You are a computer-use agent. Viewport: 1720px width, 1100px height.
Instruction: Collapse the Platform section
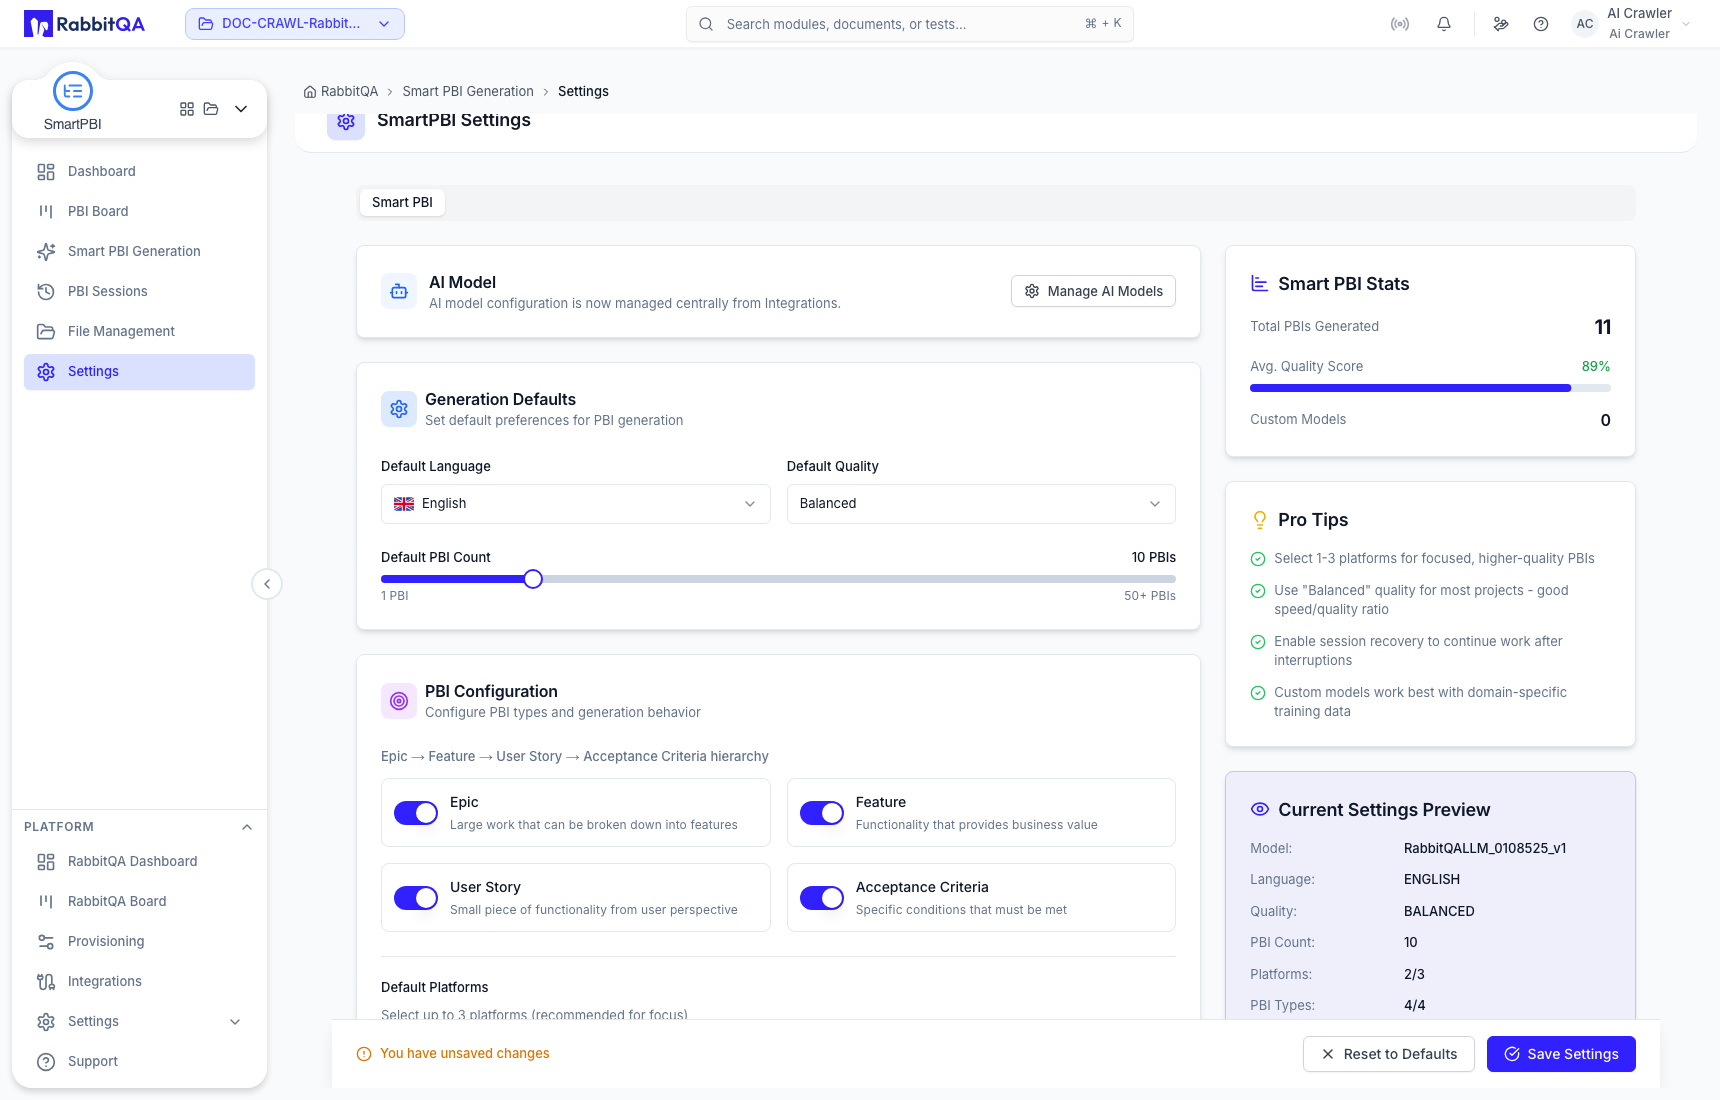pyautogui.click(x=247, y=827)
